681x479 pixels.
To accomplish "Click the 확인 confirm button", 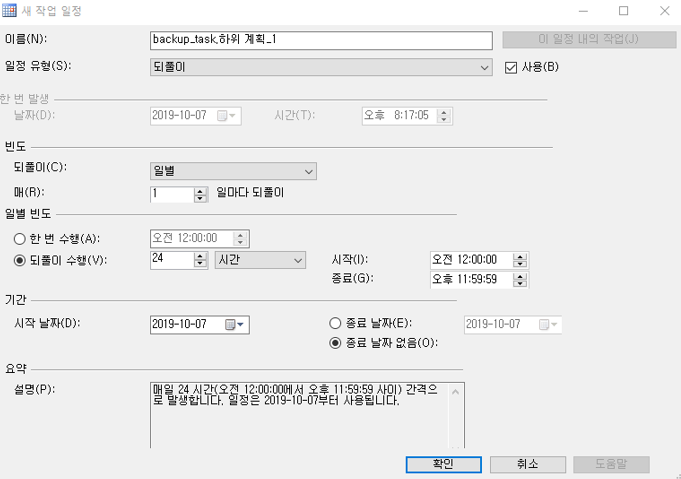I will tap(443, 464).
